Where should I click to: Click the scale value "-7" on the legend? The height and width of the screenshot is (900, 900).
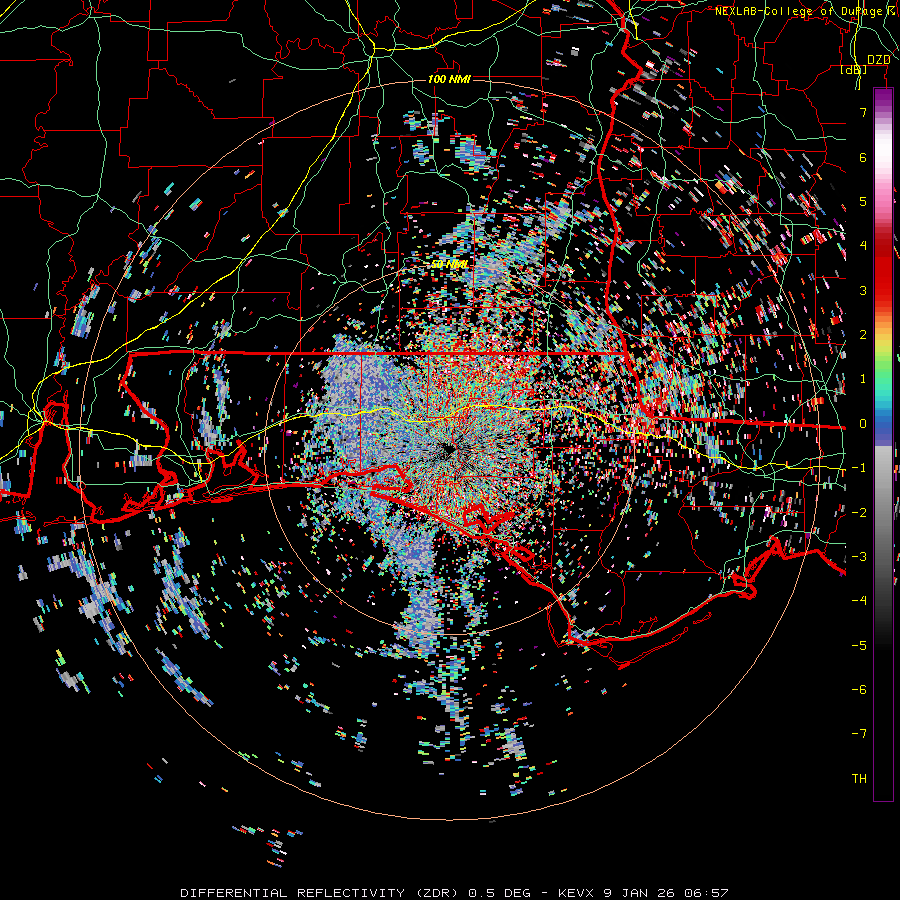point(859,734)
